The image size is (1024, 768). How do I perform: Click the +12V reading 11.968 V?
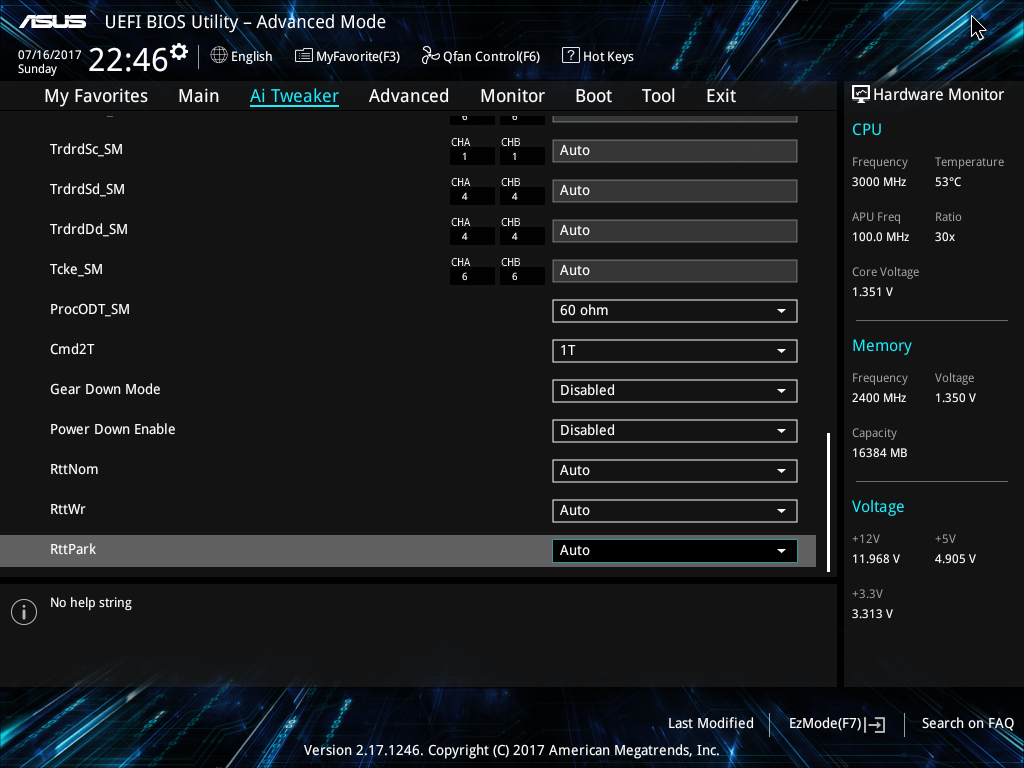point(876,559)
